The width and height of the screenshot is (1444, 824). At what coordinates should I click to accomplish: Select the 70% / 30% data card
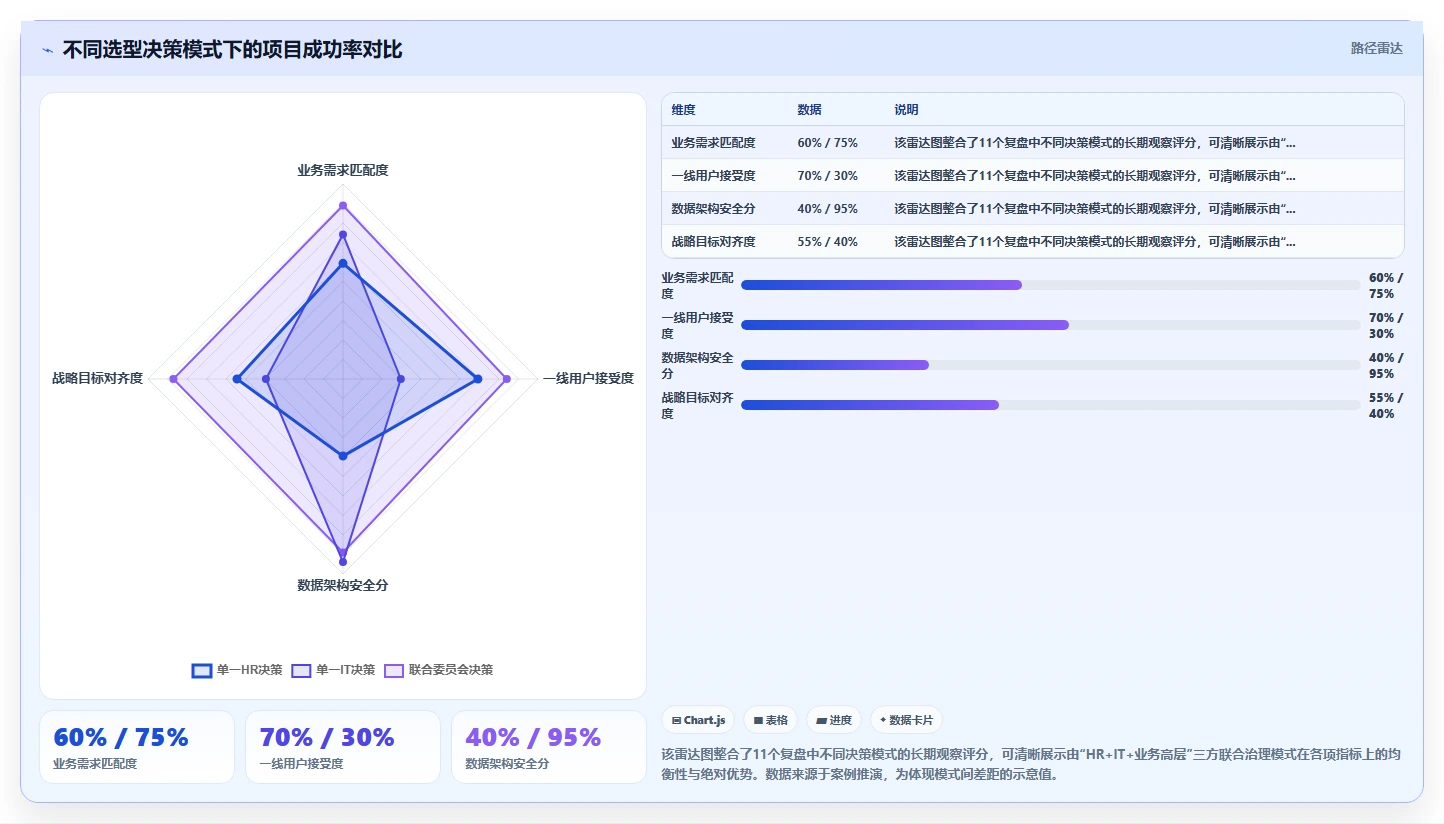(x=343, y=747)
